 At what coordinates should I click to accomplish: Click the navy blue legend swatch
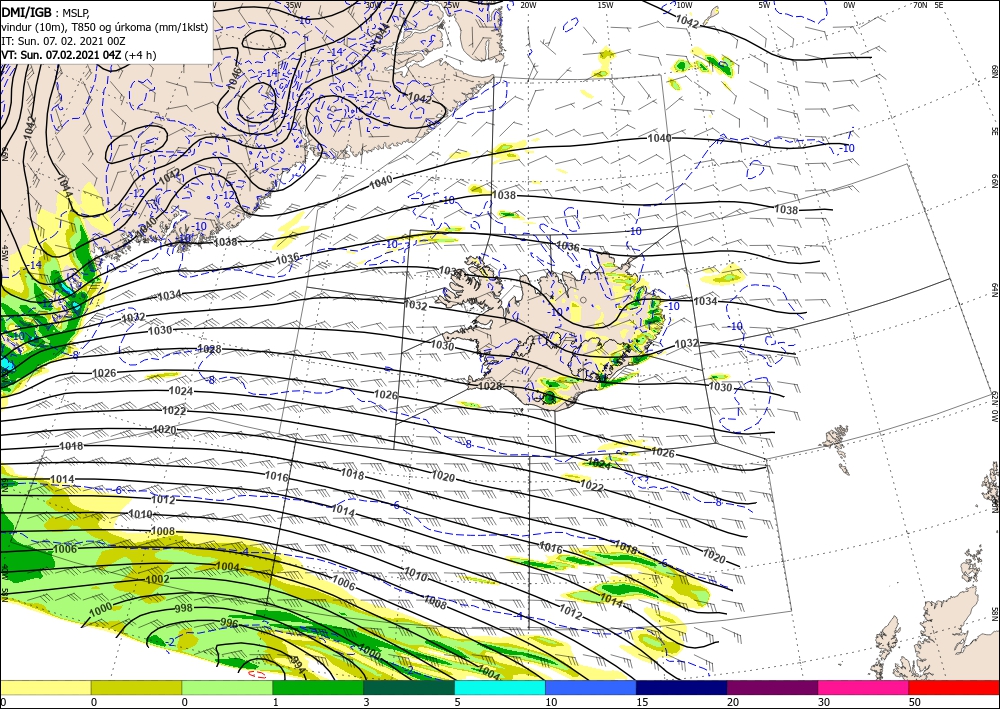[682, 687]
